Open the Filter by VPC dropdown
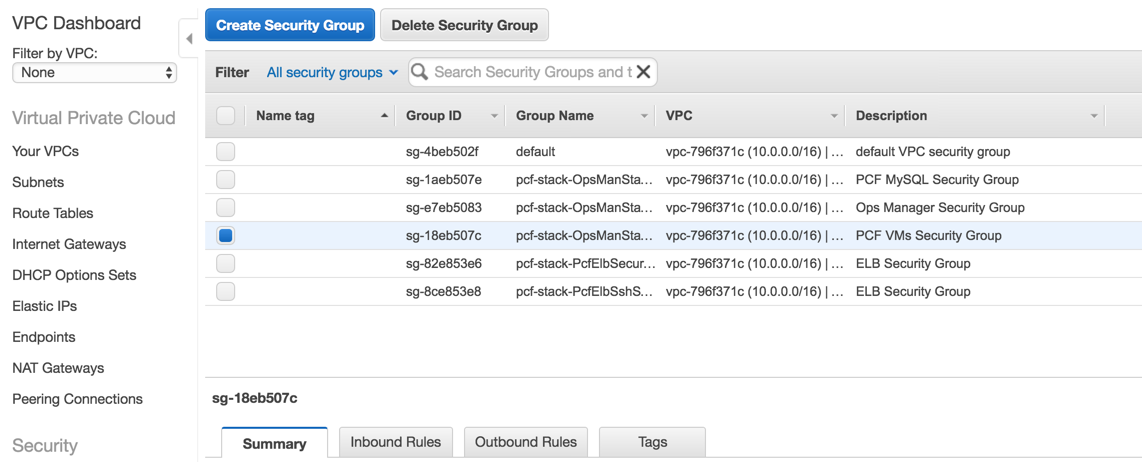Viewport: 1142px width, 462px height. pos(94,73)
